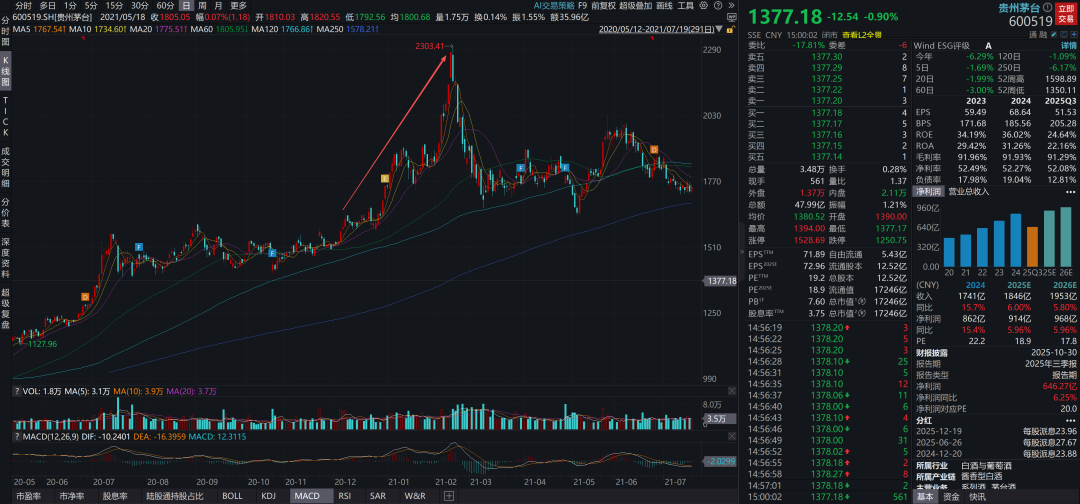Click the blue plus icon to add watchlist
This screenshot has height=504, width=1080.
click(x=1074, y=34)
